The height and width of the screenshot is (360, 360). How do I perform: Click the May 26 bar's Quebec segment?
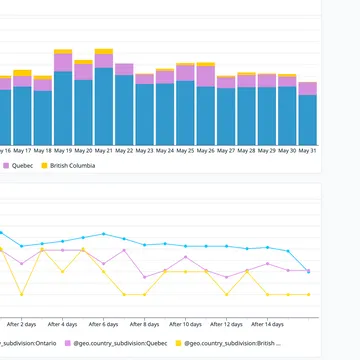coord(206,76)
